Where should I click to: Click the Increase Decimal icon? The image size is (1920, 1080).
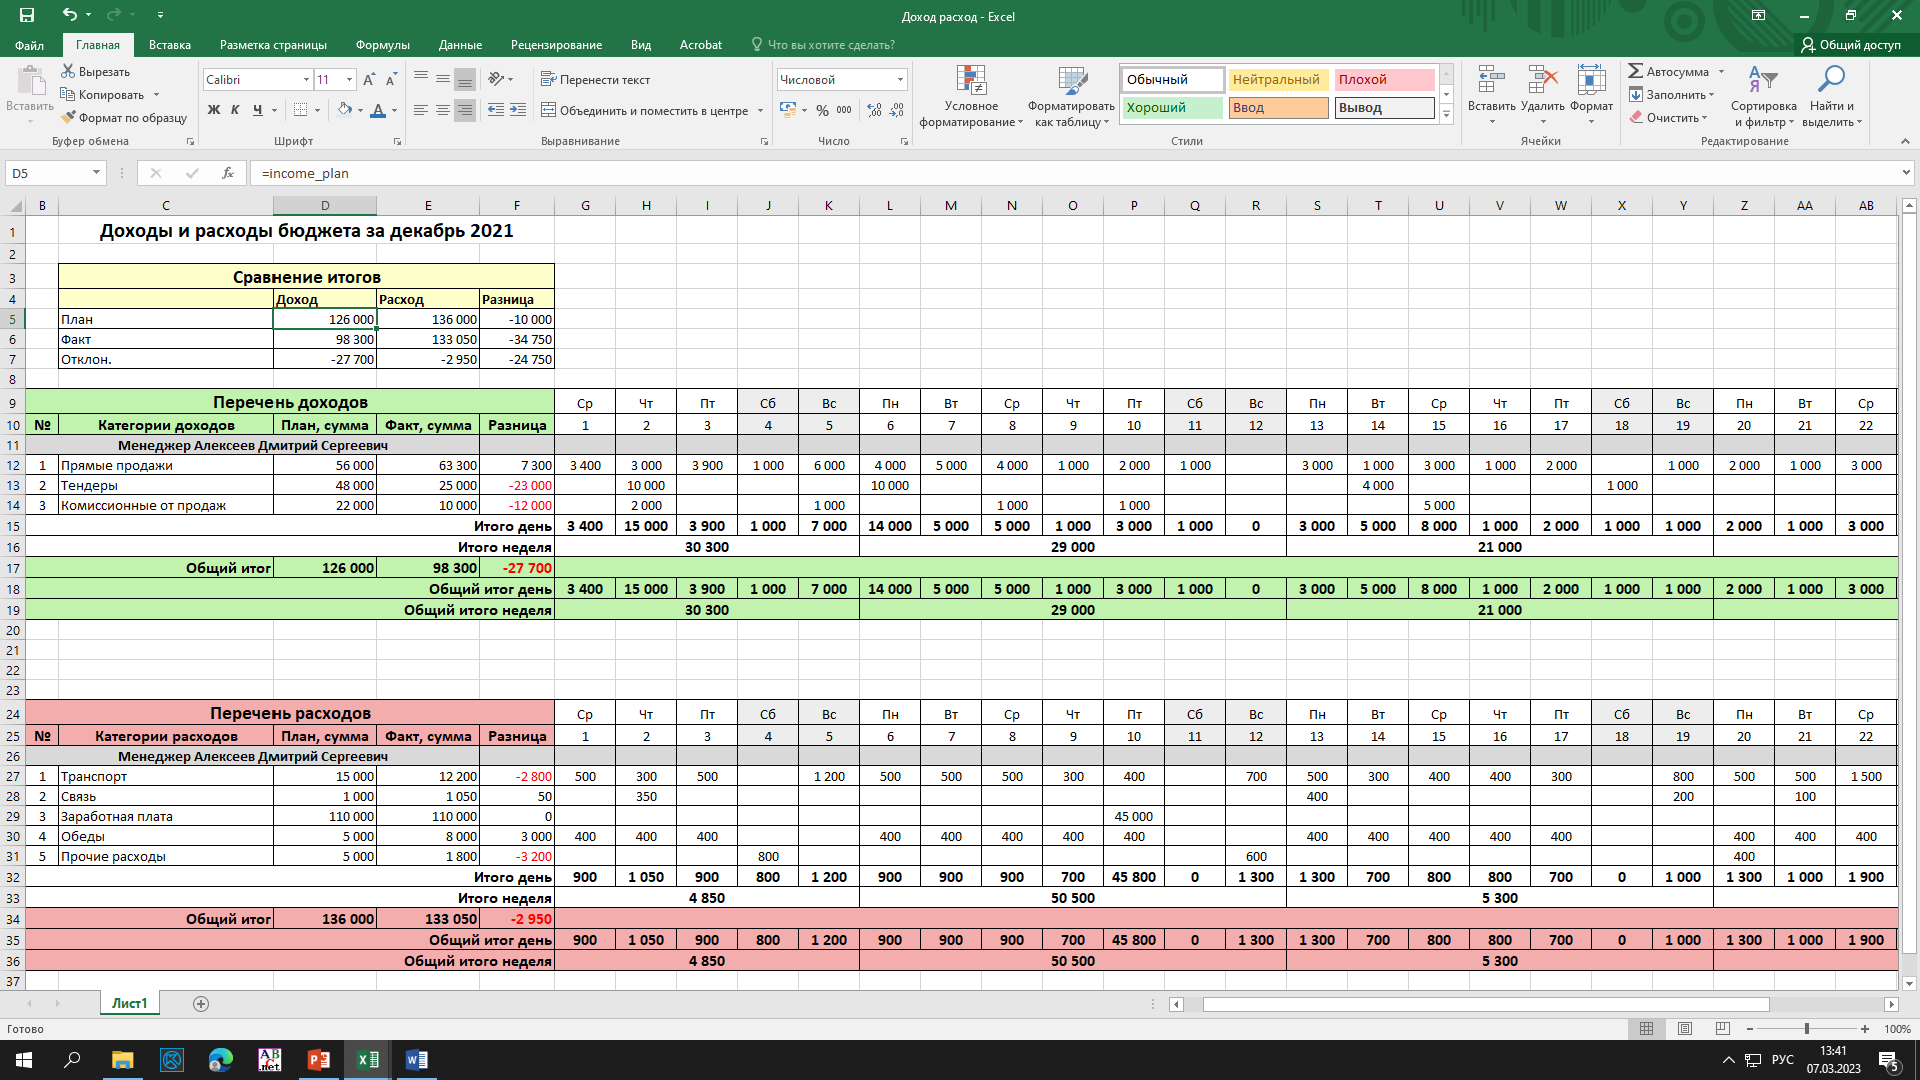[x=875, y=110]
